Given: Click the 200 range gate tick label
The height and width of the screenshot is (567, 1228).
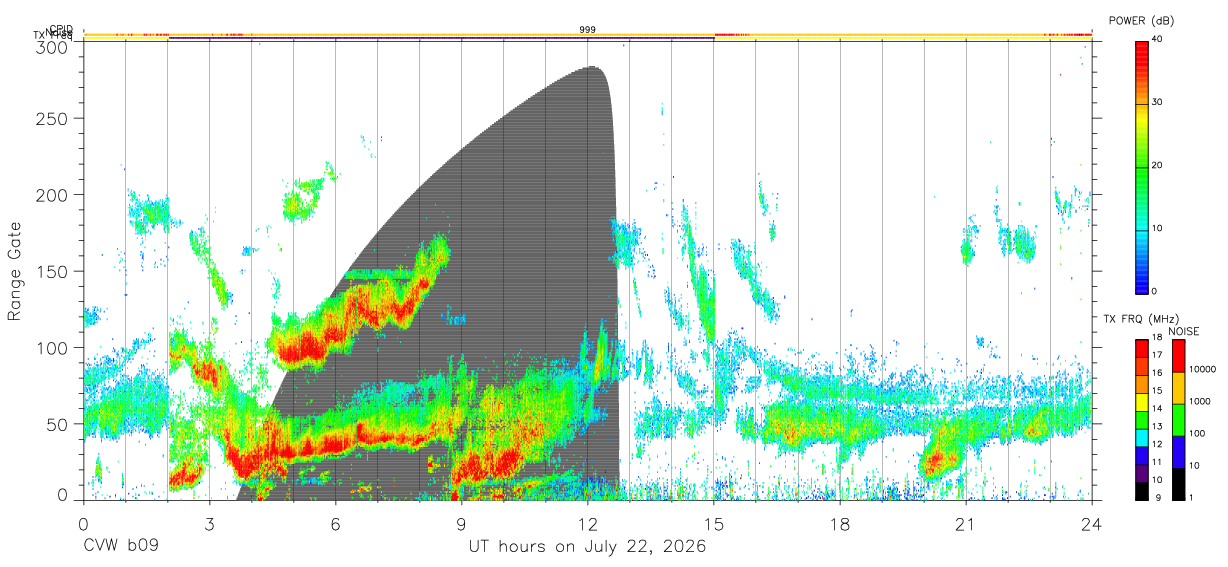Looking at the screenshot, I should 54,194.
